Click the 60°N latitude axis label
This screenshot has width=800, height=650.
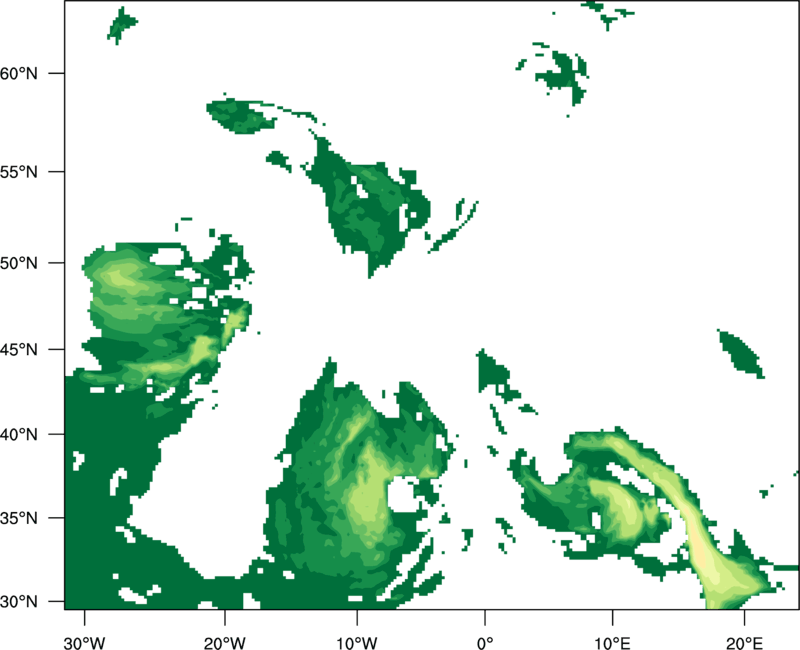(x=19, y=73)
